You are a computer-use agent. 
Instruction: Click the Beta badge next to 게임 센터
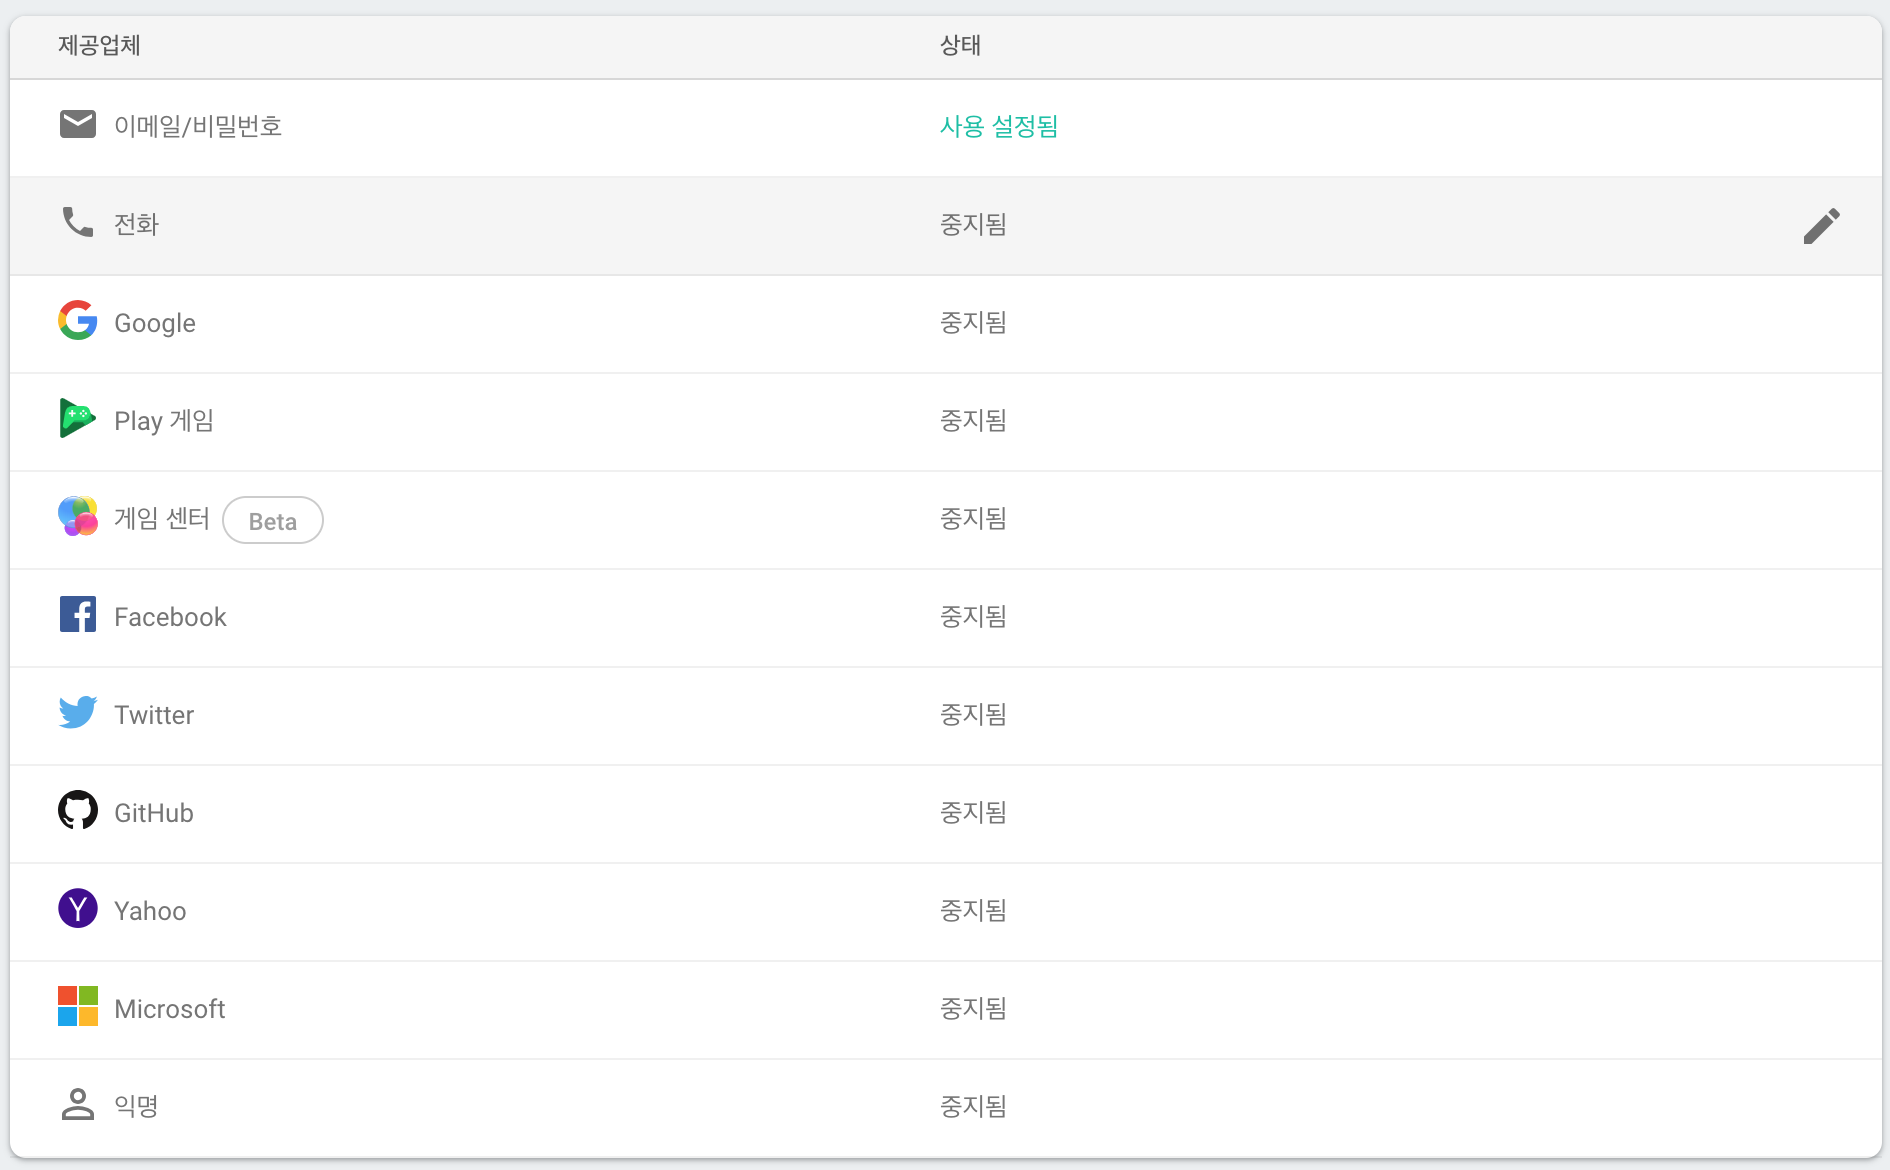point(272,520)
